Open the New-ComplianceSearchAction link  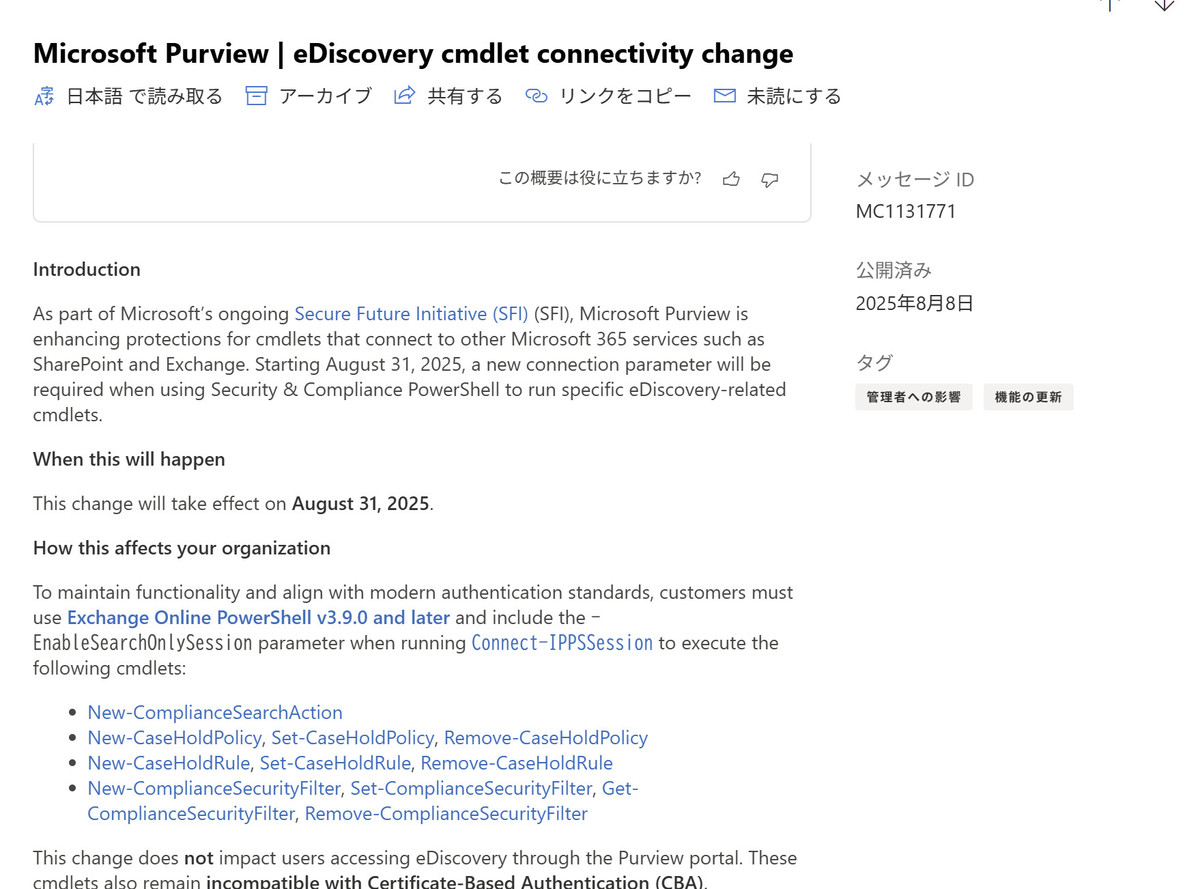coord(215,712)
